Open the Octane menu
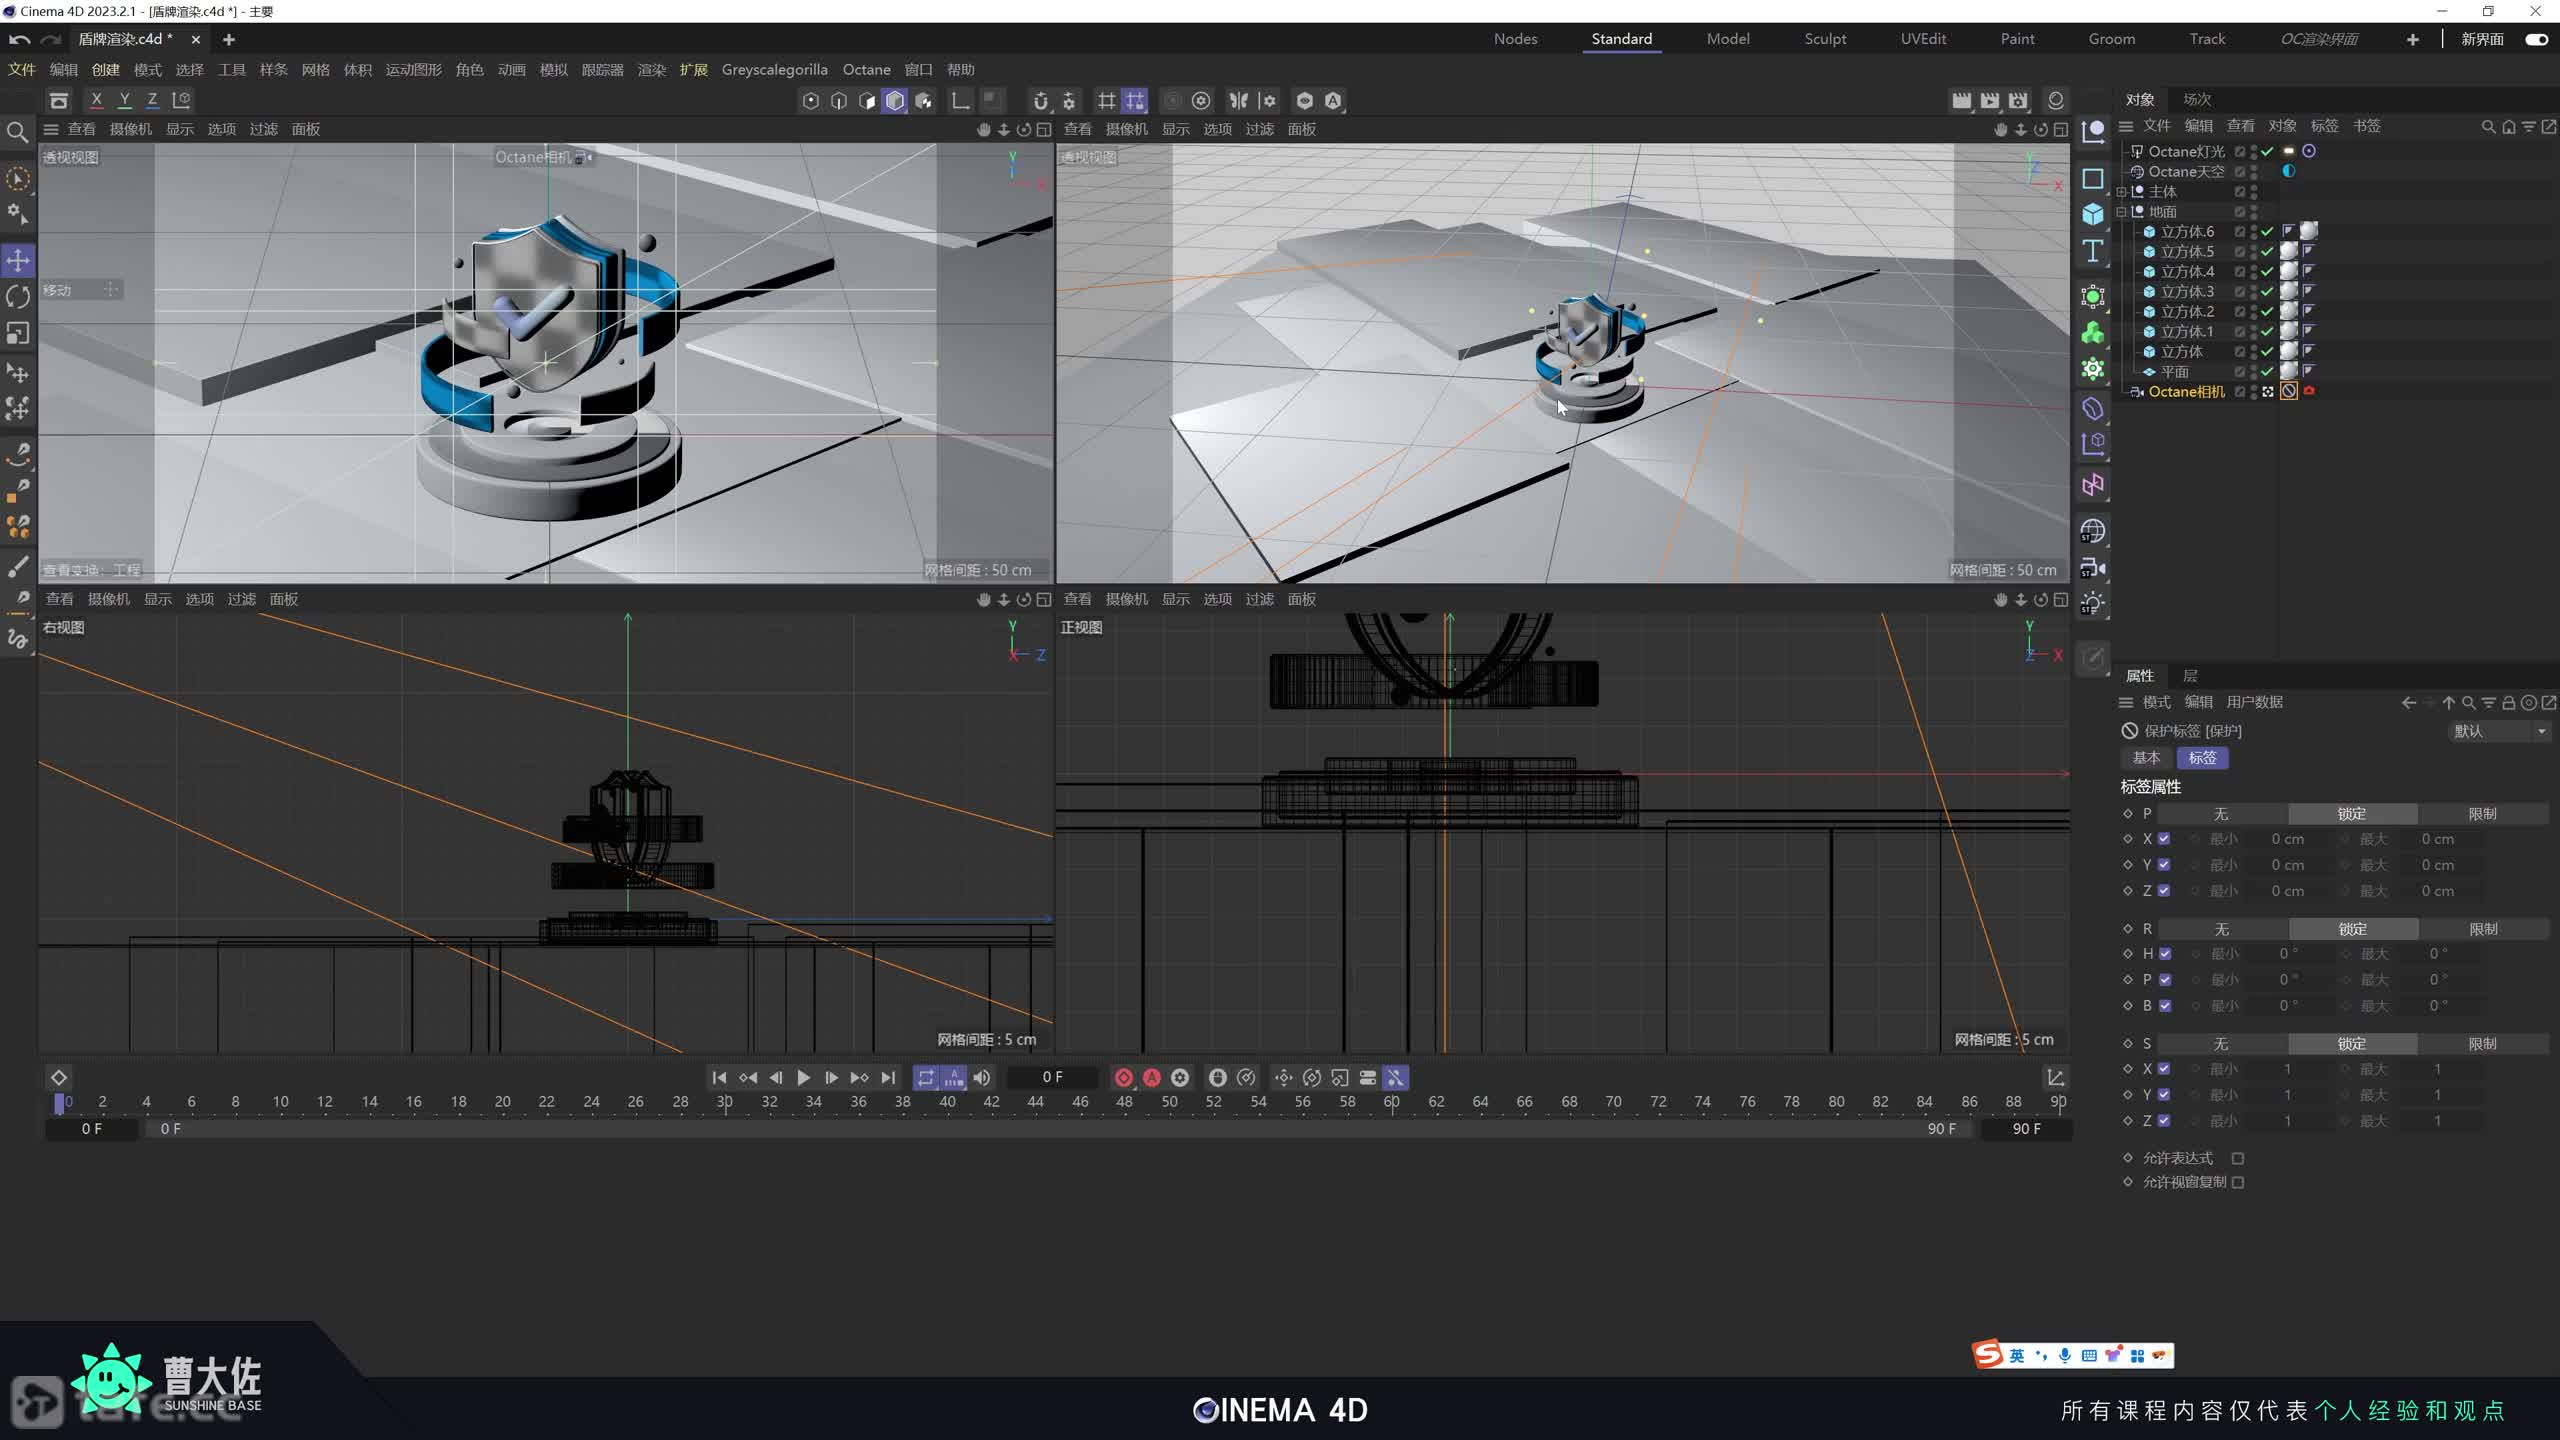This screenshot has height=1440, width=2560. pyautogui.click(x=866, y=70)
